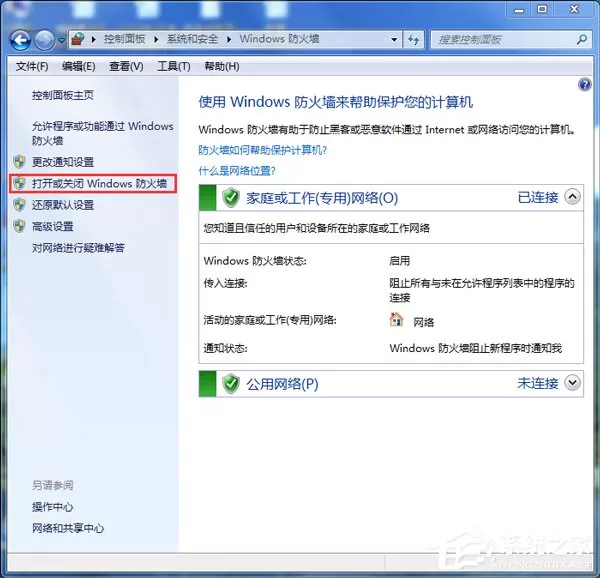Click the shield icon beside 打开或关闭 Windows 防火墙
This screenshot has width=600, height=578.
(x=19, y=183)
